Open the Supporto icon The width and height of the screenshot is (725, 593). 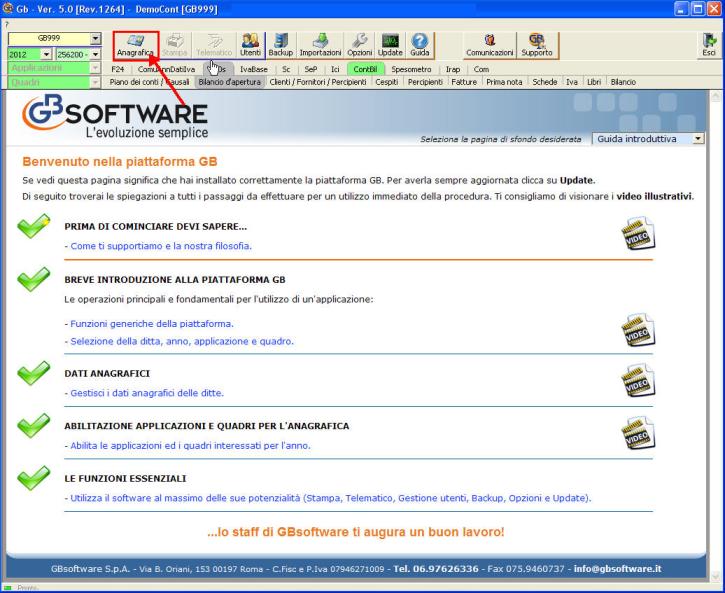click(x=537, y=45)
